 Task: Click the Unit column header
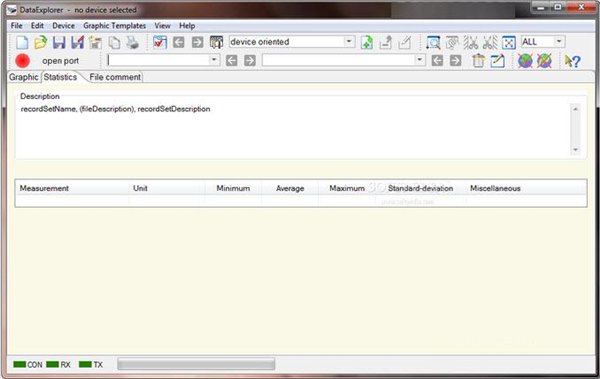[167, 188]
